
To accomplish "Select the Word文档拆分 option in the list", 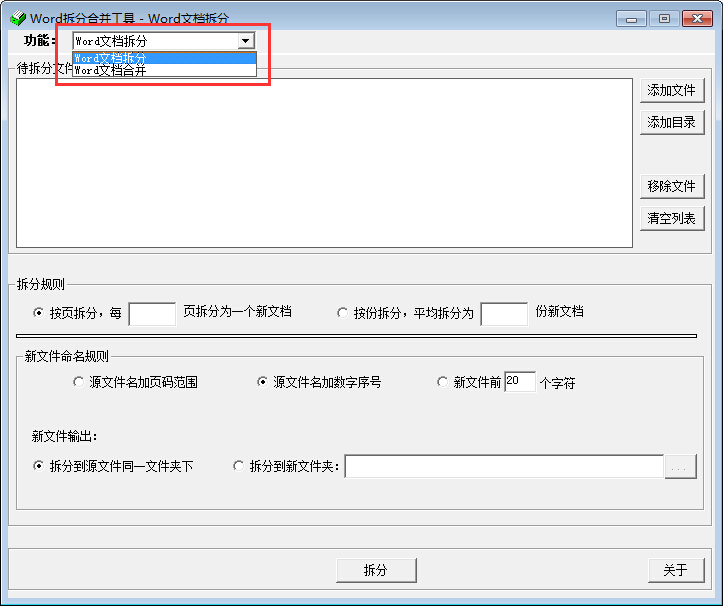I will [x=165, y=58].
